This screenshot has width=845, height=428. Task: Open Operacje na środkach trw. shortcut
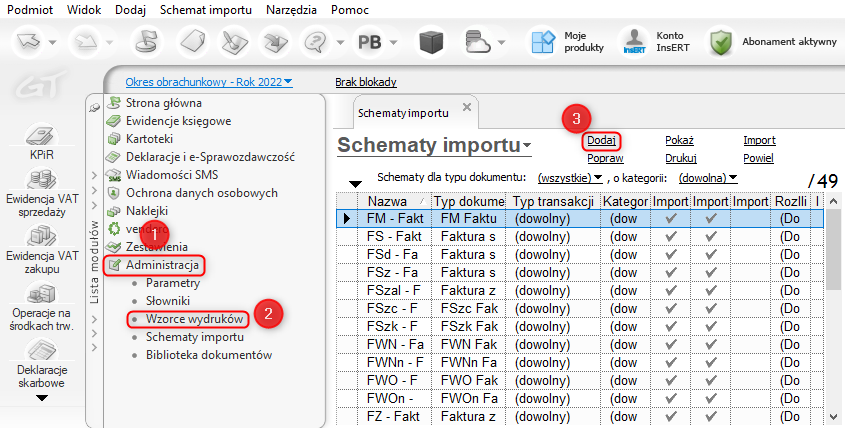(x=42, y=307)
